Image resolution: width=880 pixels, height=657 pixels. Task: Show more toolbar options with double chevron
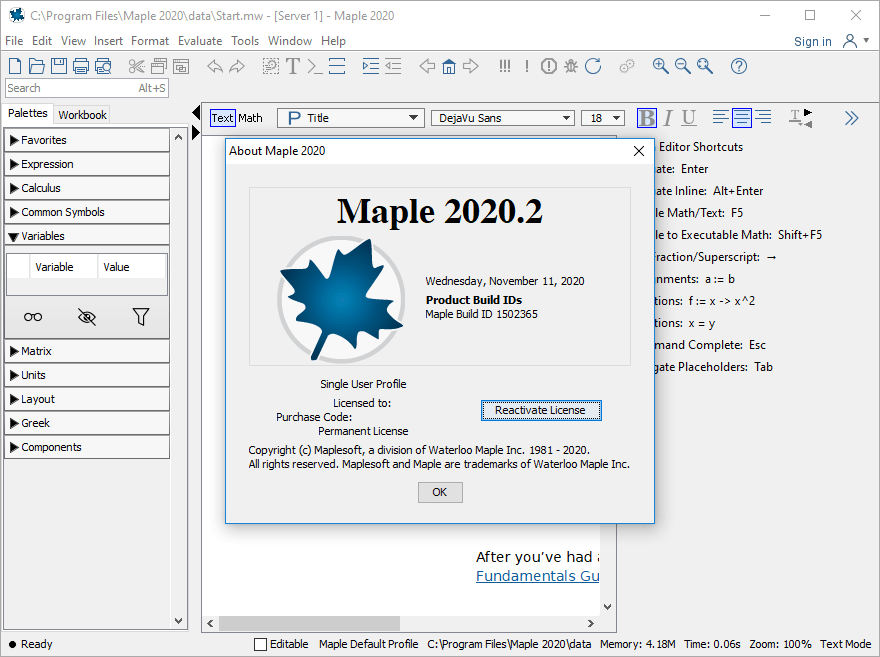851,118
